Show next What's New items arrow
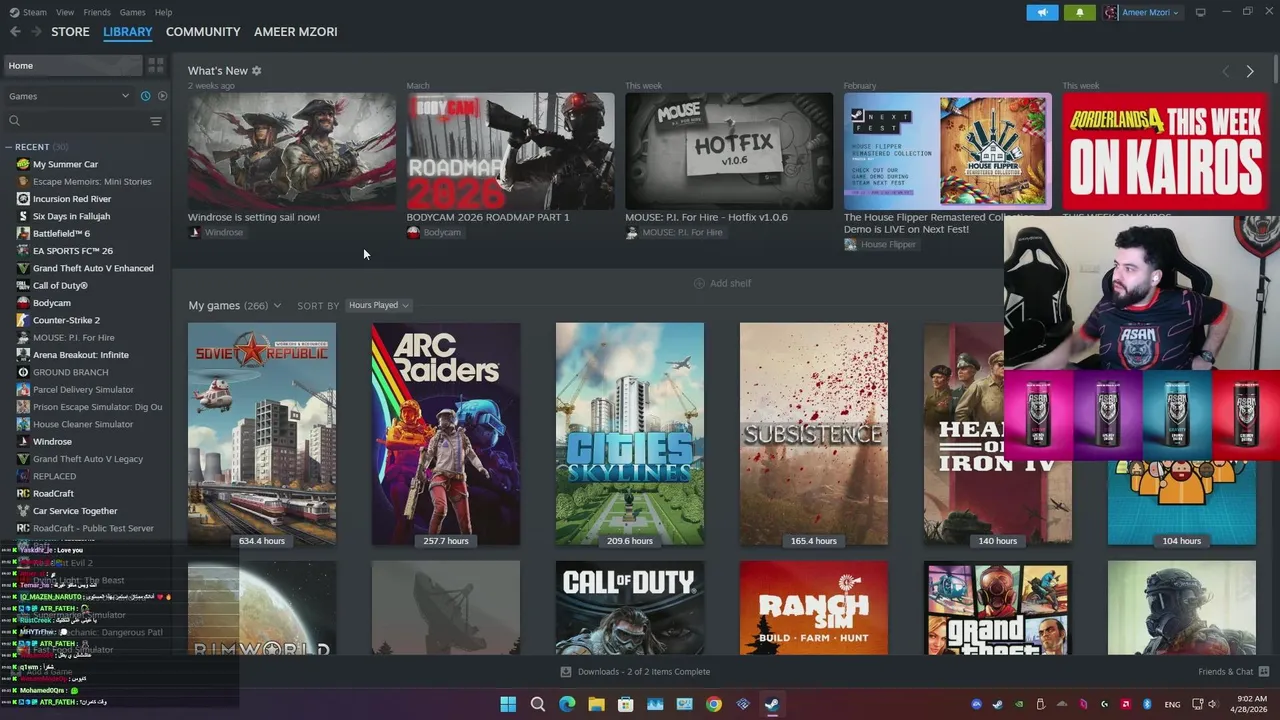The width and height of the screenshot is (1280, 720). tap(1250, 72)
